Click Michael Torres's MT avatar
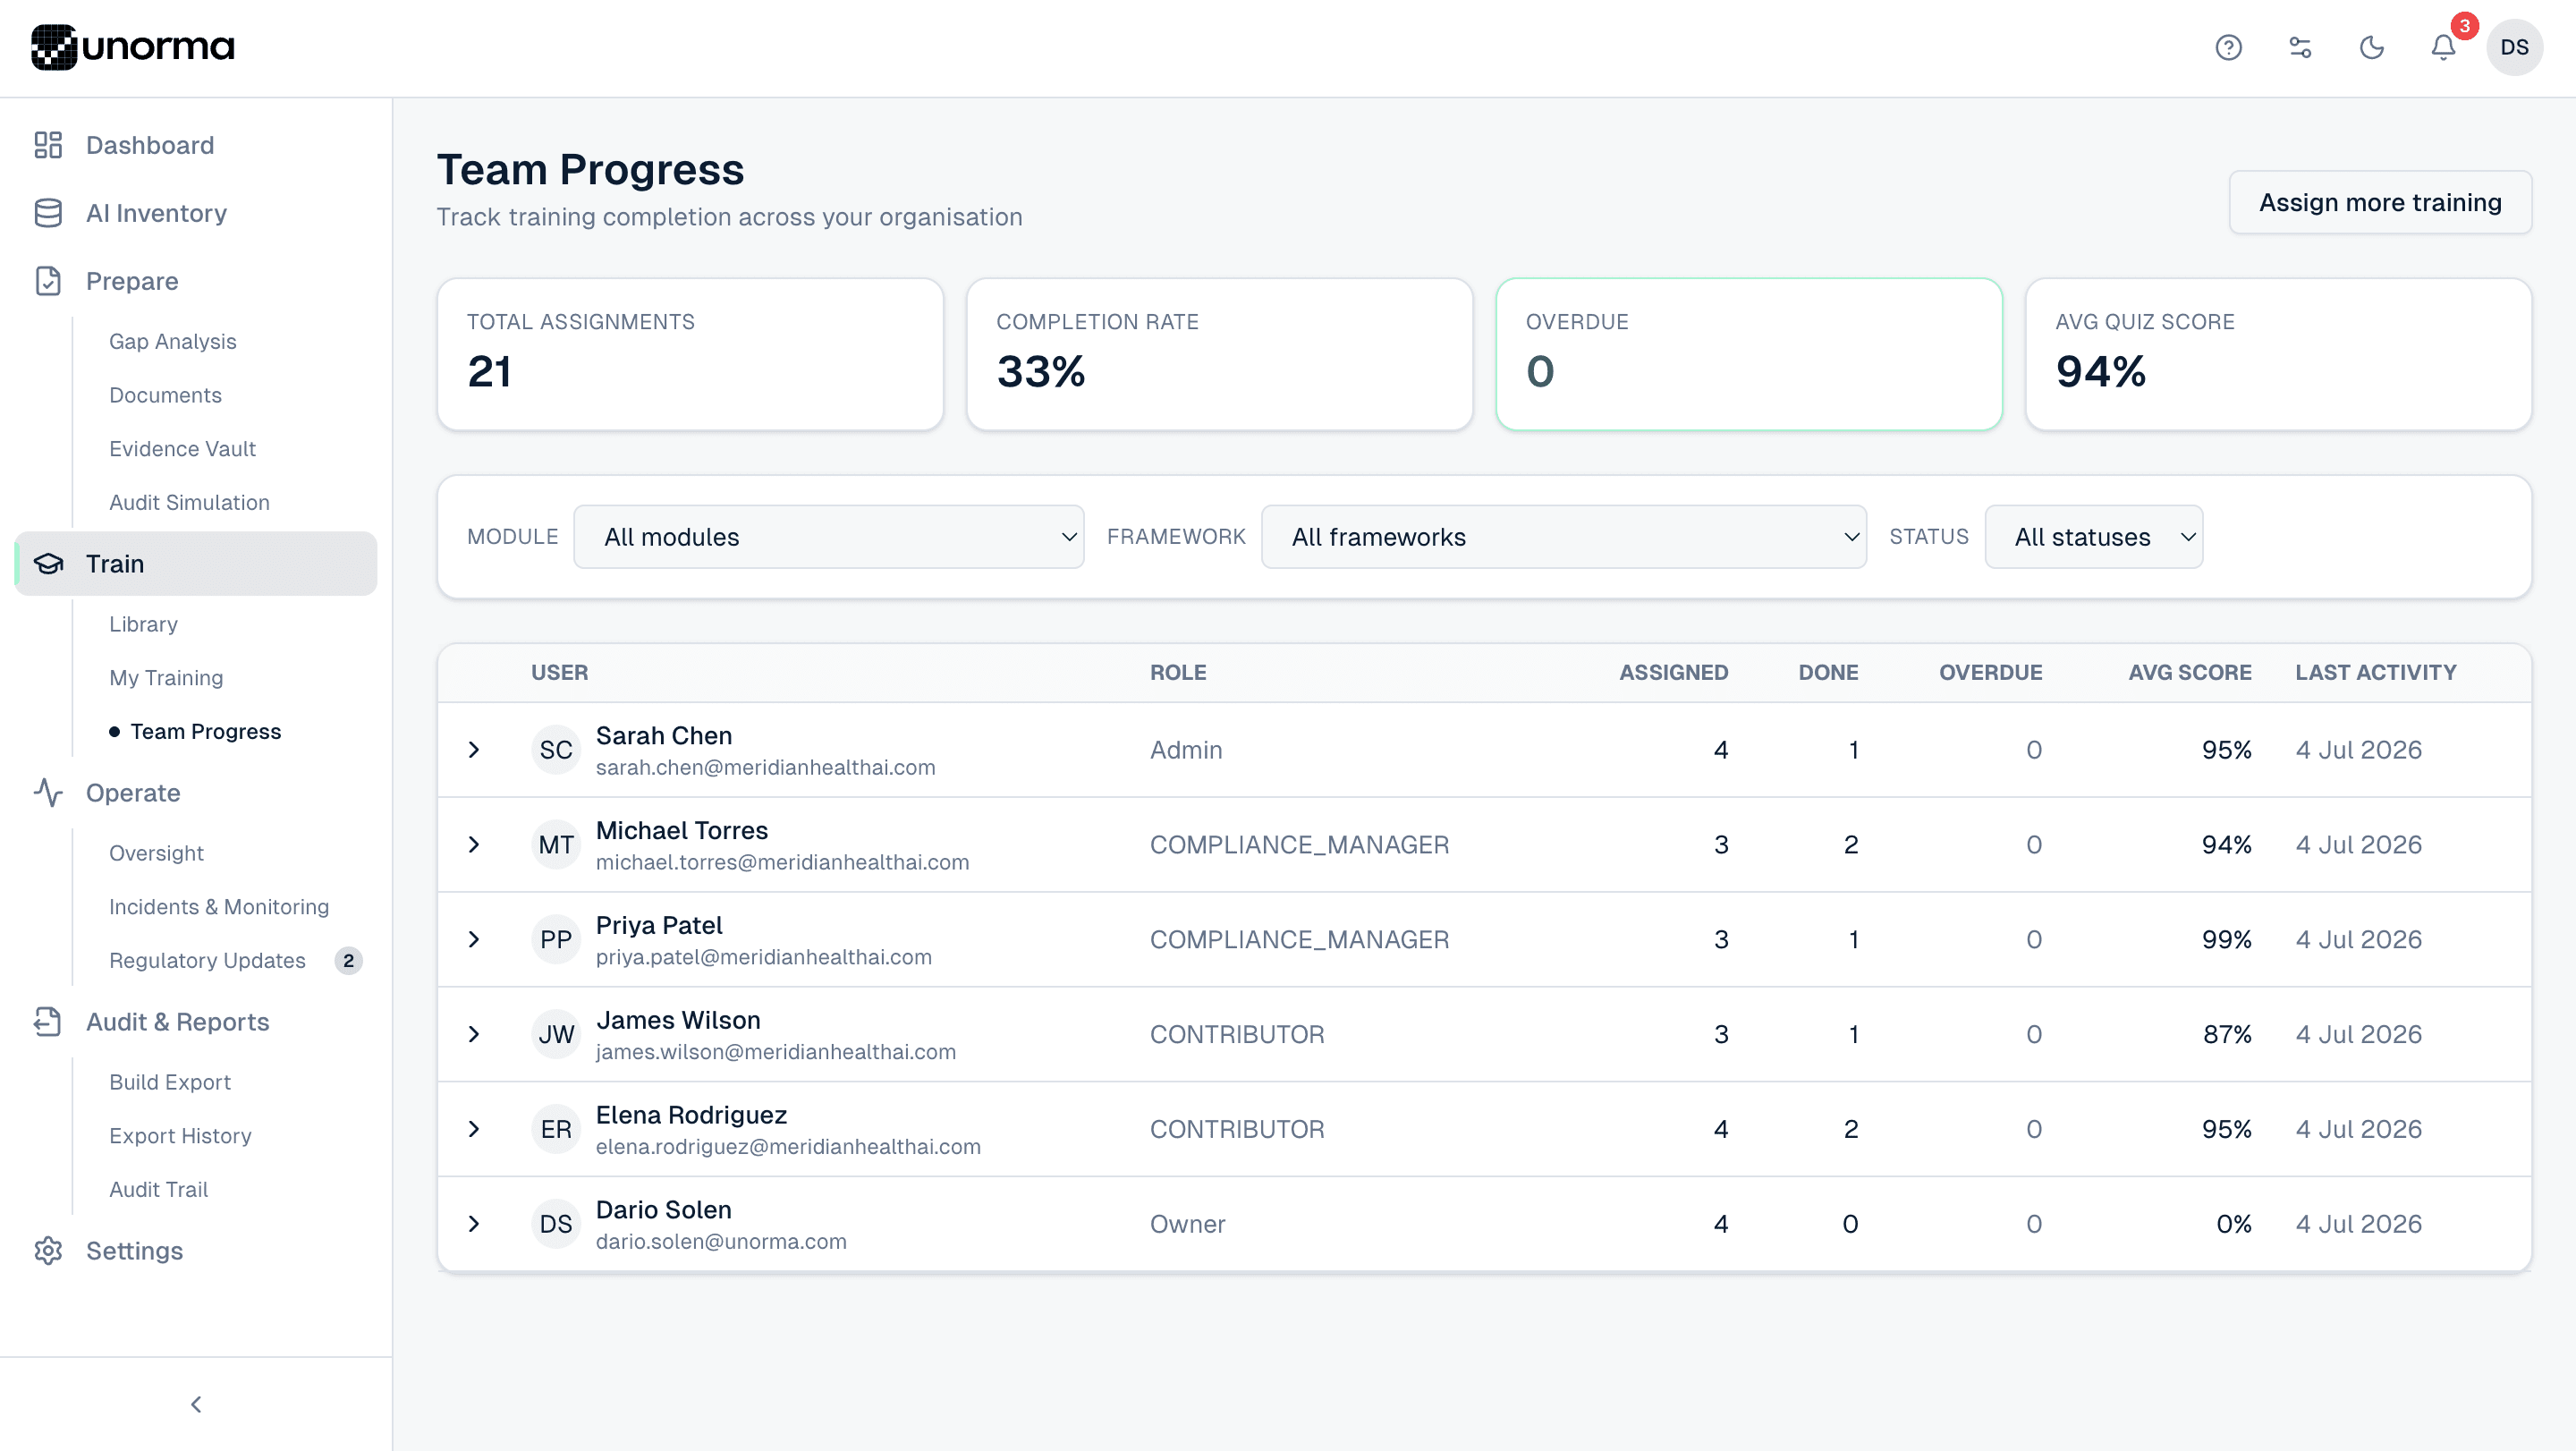Screen dimensions: 2576x1451 [556, 845]
